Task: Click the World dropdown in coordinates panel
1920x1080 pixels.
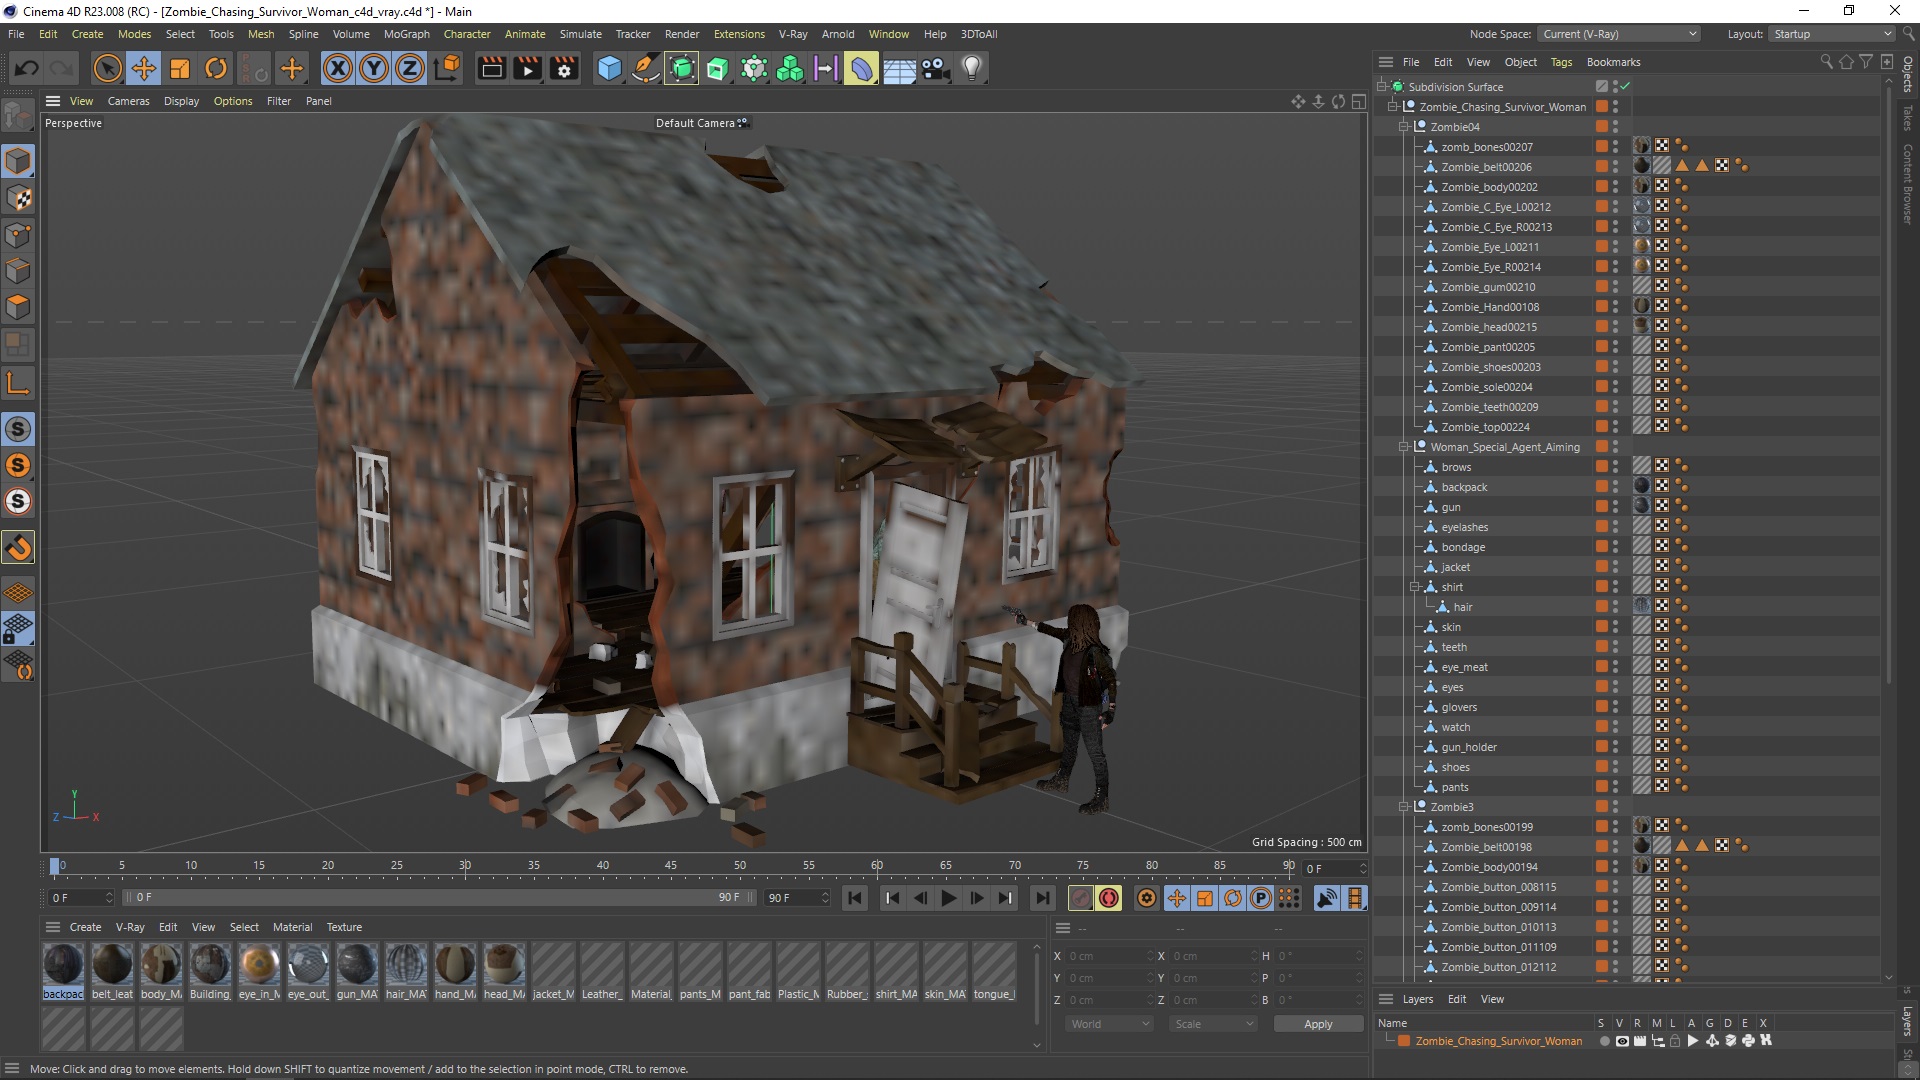Action: coord(1106,1023)
